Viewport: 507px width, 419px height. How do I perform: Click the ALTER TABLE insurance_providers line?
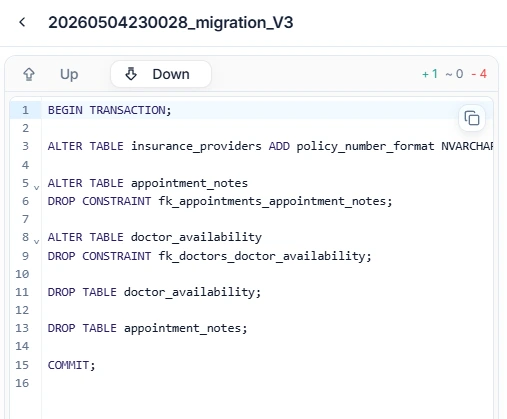[x=270, y=146]
